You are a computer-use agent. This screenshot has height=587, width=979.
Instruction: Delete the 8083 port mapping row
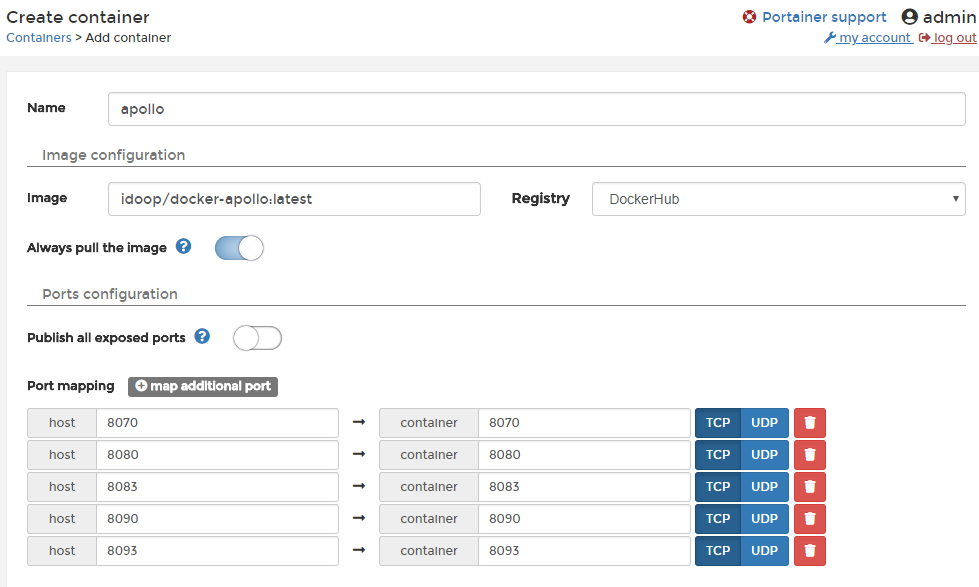pyautogui.click(x=809, y=486)
